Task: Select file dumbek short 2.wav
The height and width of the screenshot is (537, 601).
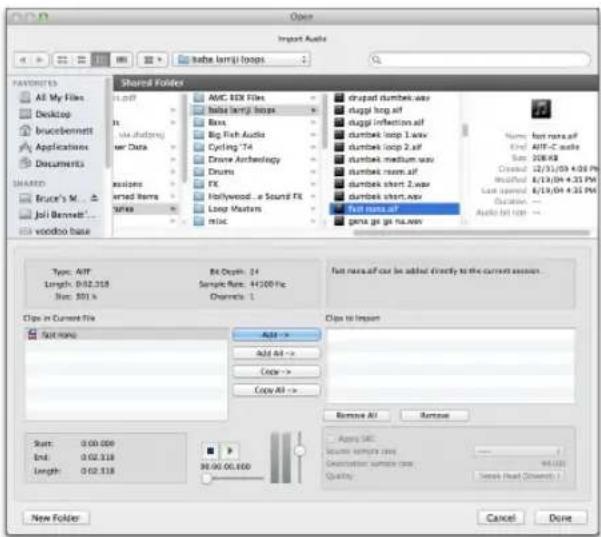Action: coord(395,184)
